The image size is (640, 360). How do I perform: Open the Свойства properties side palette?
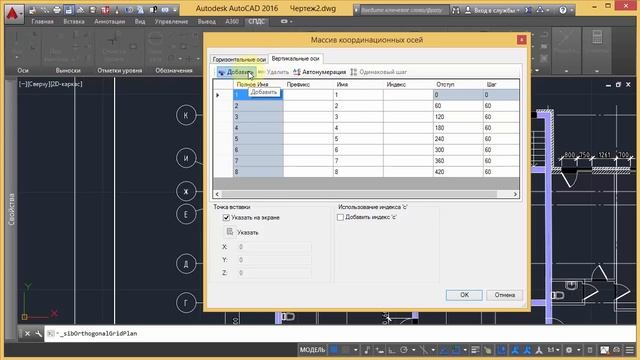[11, 209]
